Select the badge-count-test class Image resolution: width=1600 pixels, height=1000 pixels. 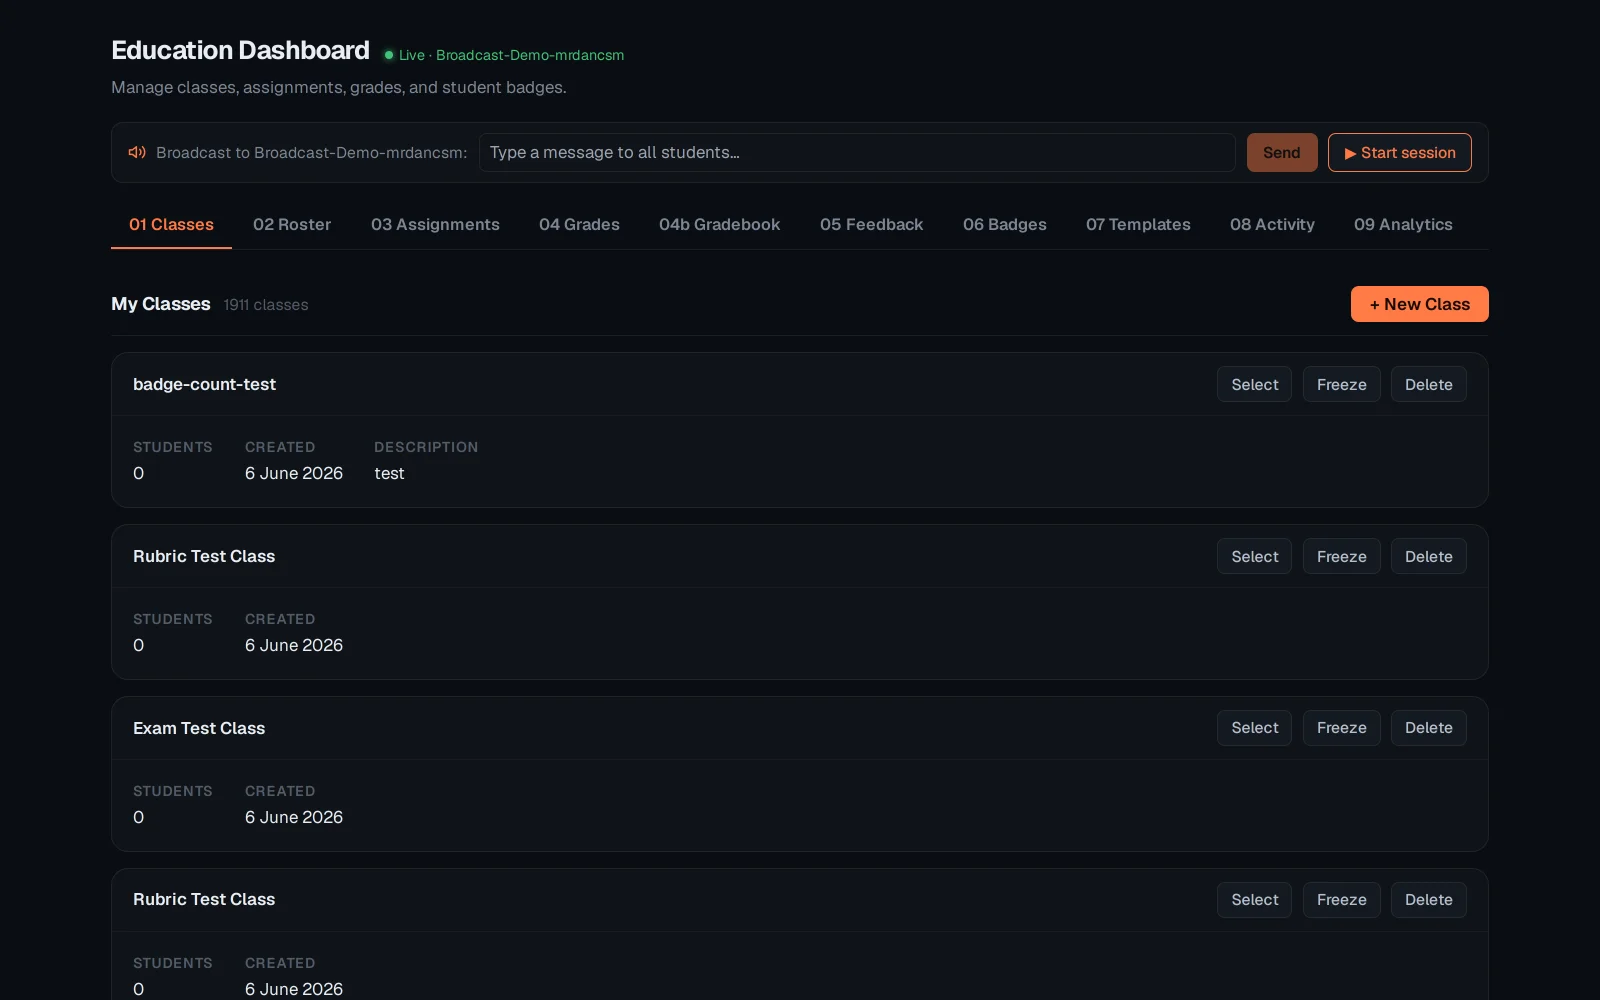tap(1254, 384)
